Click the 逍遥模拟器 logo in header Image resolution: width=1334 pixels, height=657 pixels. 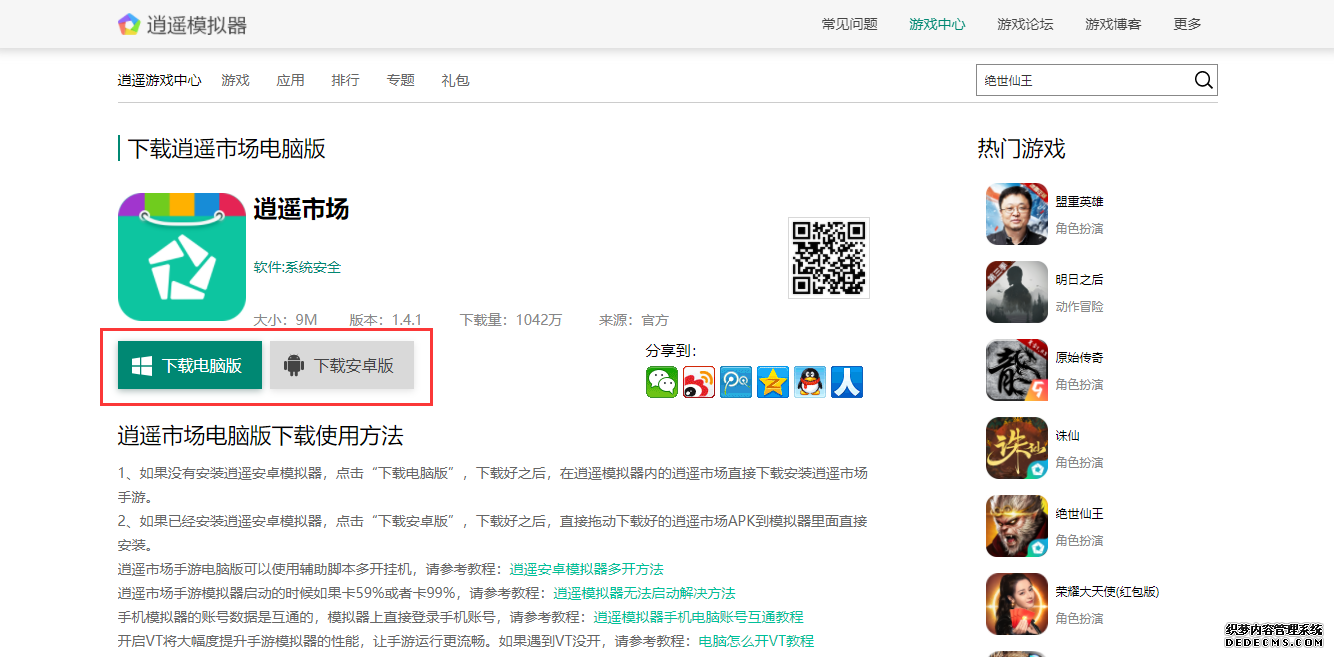coord(182,25)
